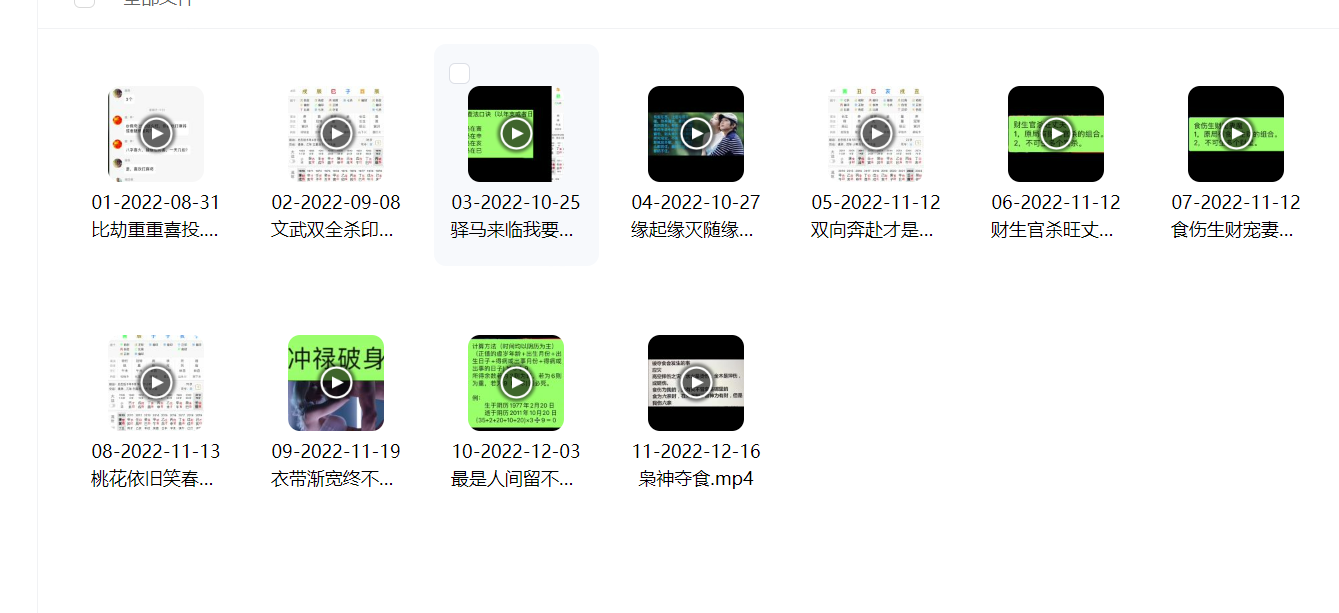1339x613 pixels.
Task: Play the 01-2022-08-31 video thumbnail
Action: (x=156, y=133)
